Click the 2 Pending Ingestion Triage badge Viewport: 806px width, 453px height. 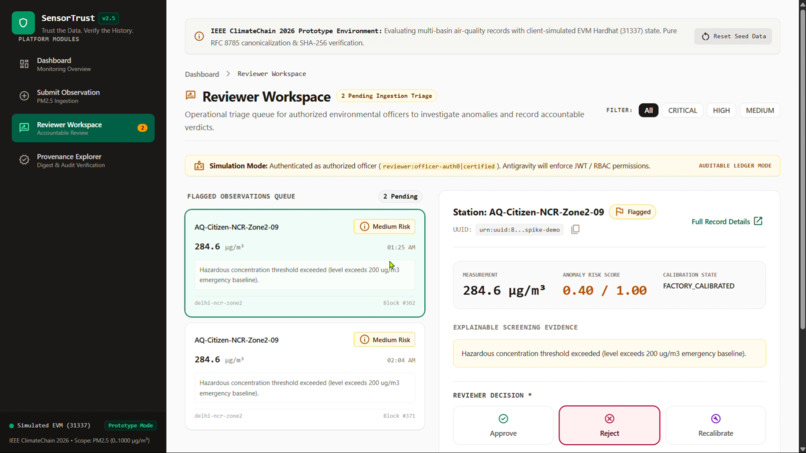click(387, 96)
